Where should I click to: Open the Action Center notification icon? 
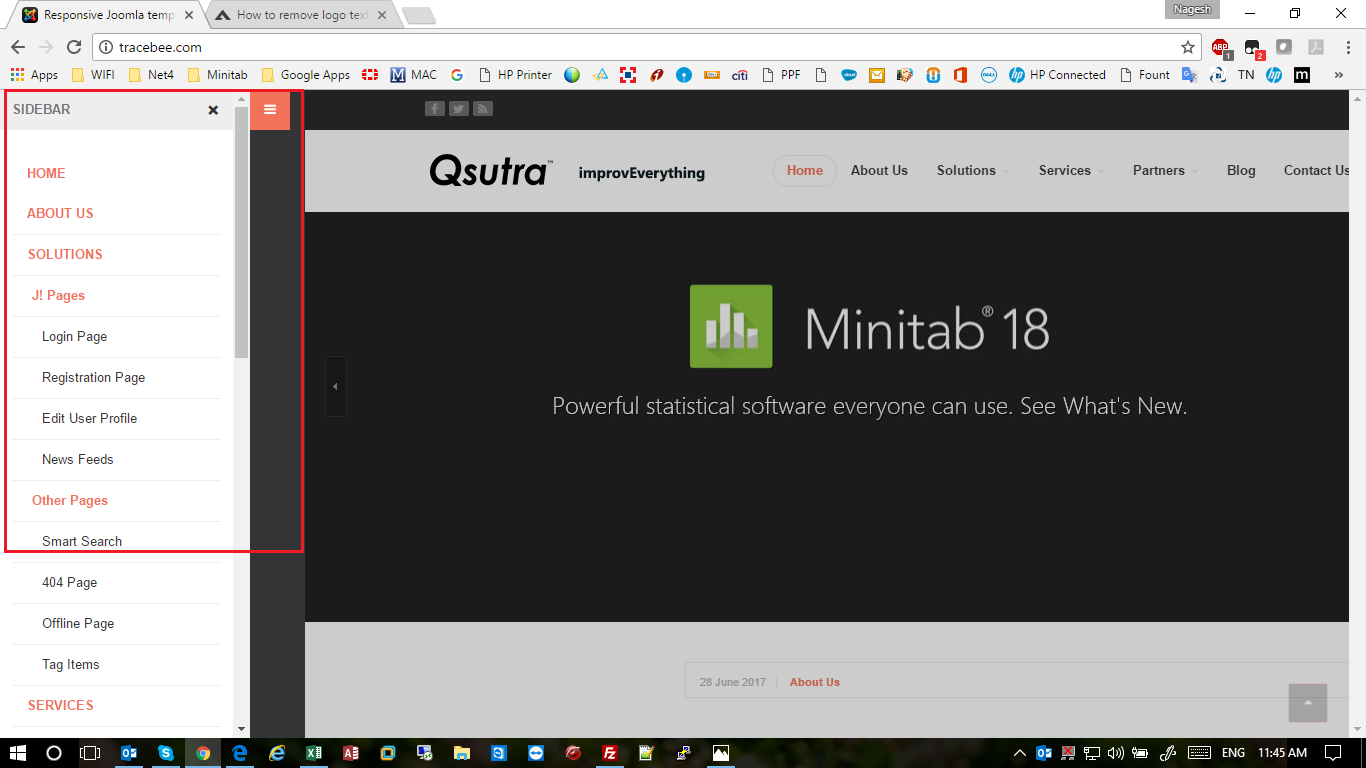pos(1332,753)
